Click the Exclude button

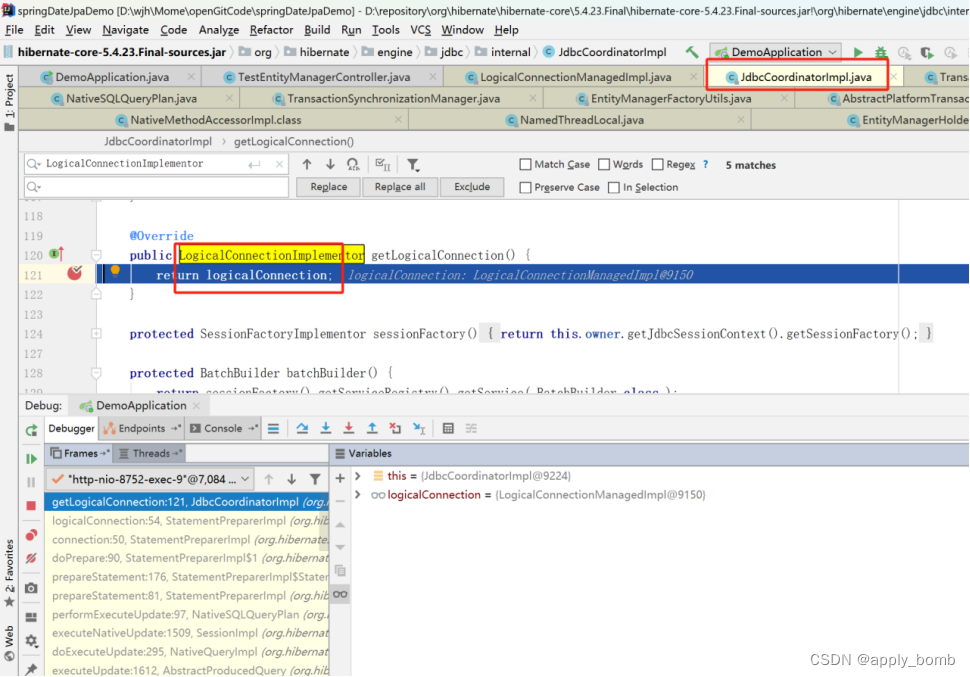(x=471, y=186)
